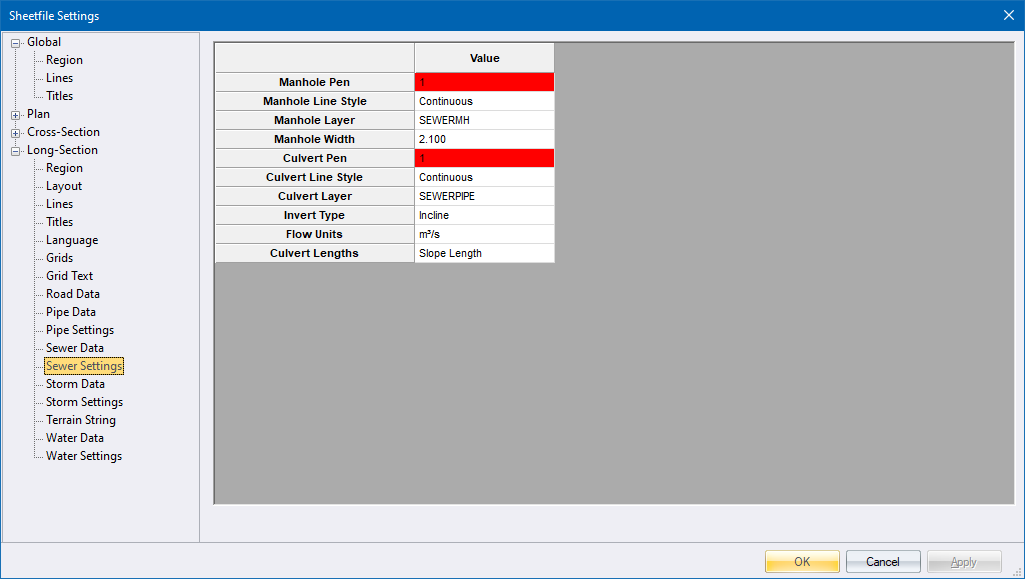Screen dimensions: 1025x579
Task: Select Road Data tree item
Action: click(x=72, y=294)
